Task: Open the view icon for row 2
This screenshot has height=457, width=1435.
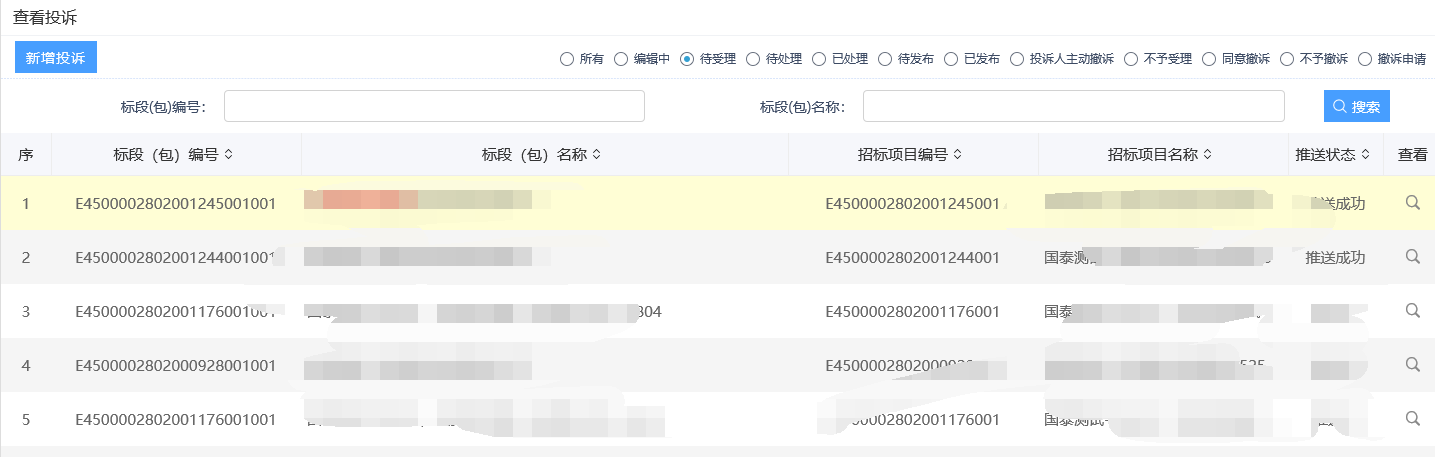Action: pos(1412,257)
